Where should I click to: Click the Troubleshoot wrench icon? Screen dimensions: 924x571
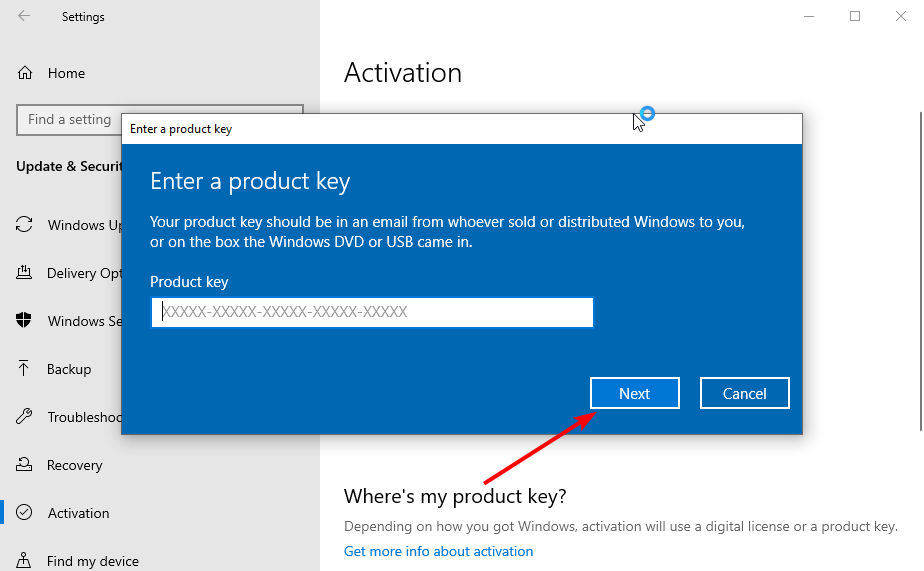click(25, 417)
